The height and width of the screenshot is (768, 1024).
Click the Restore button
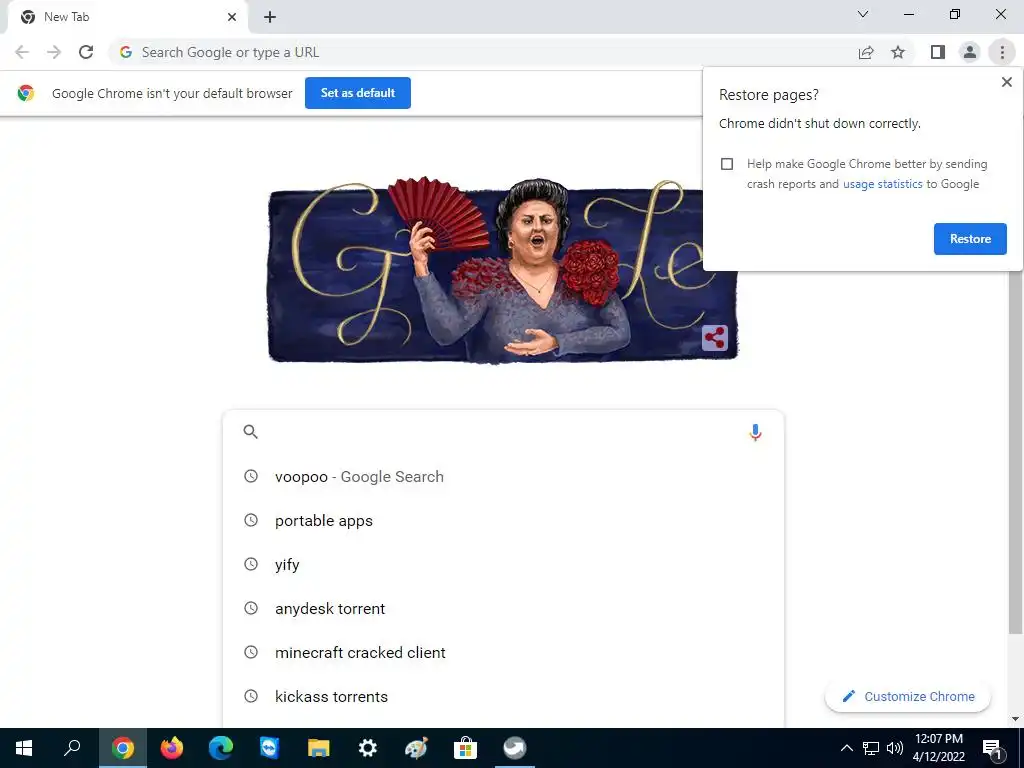click(x=970, y=239)
